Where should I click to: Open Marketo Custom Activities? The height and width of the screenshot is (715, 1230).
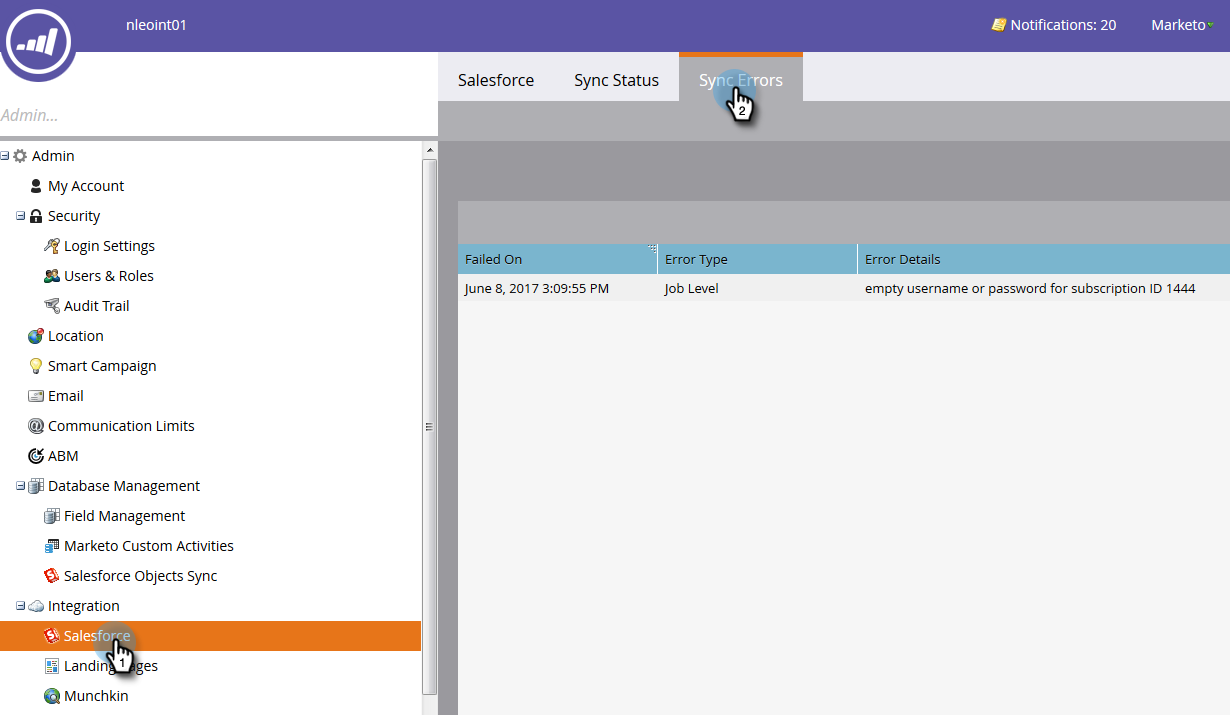pyautogui.click(x=149, y=546)
